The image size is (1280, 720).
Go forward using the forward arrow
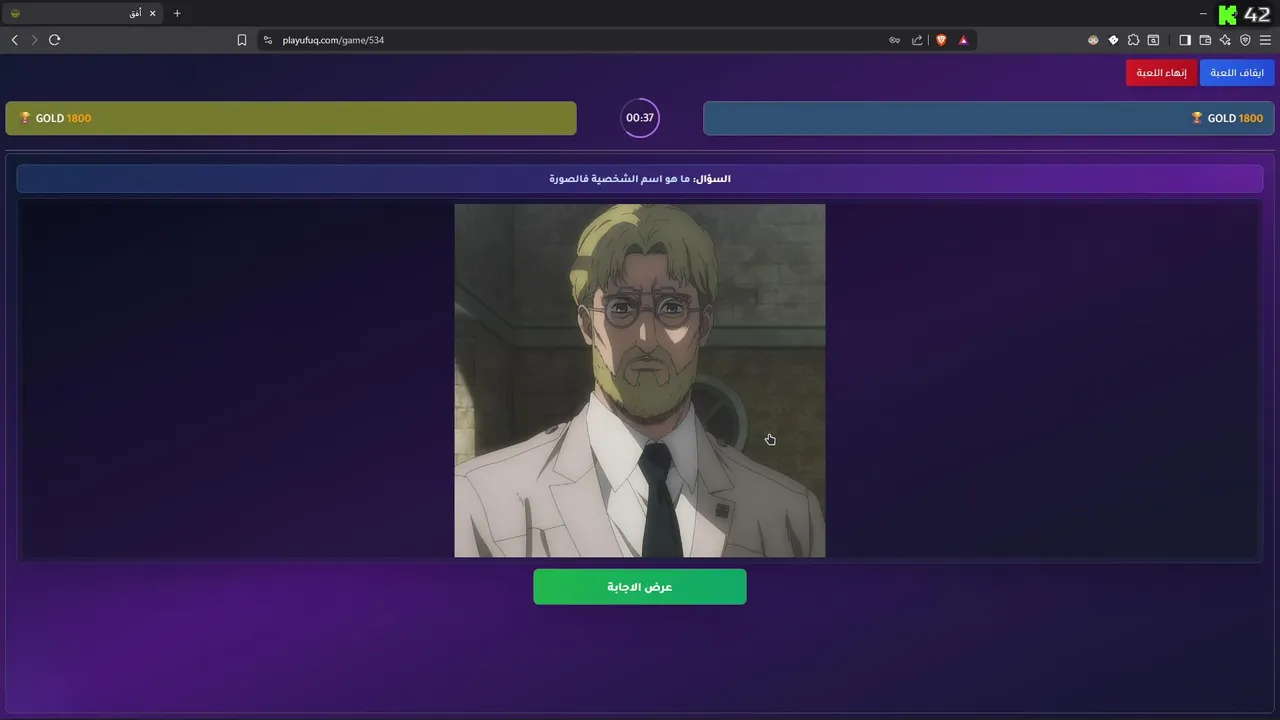(34, 40)
